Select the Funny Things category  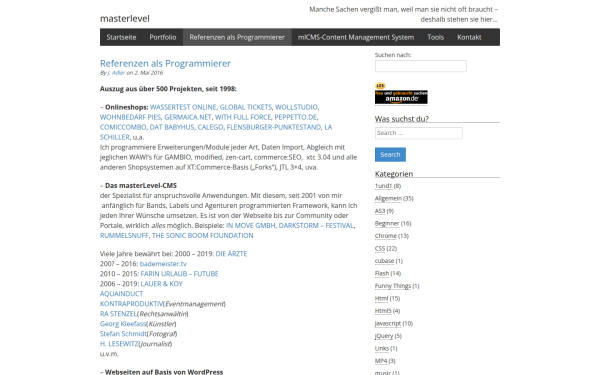point(393,286)
